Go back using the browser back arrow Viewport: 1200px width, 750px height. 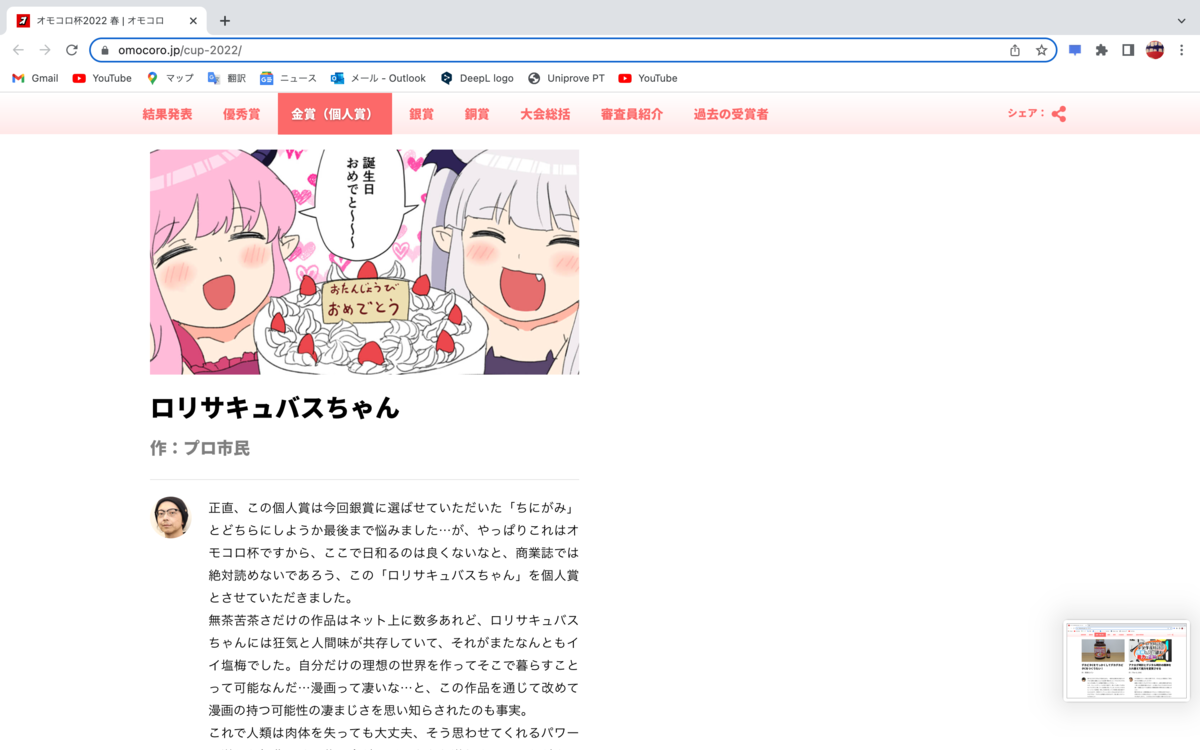18,50
